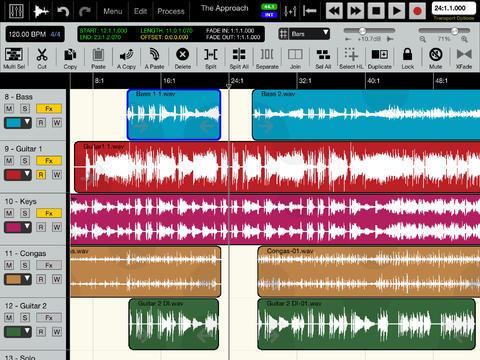Open the Guitar 2 track color dropdown

coord(18,332)
